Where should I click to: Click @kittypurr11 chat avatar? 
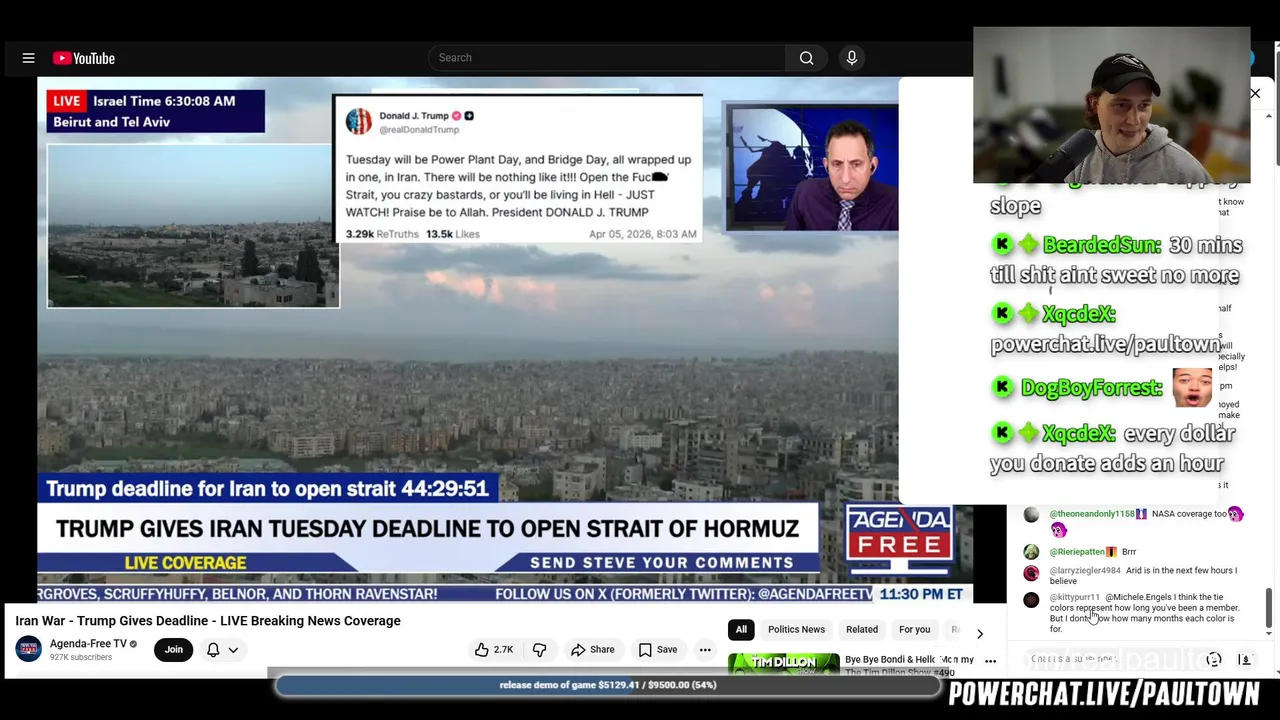point(1031,600)
